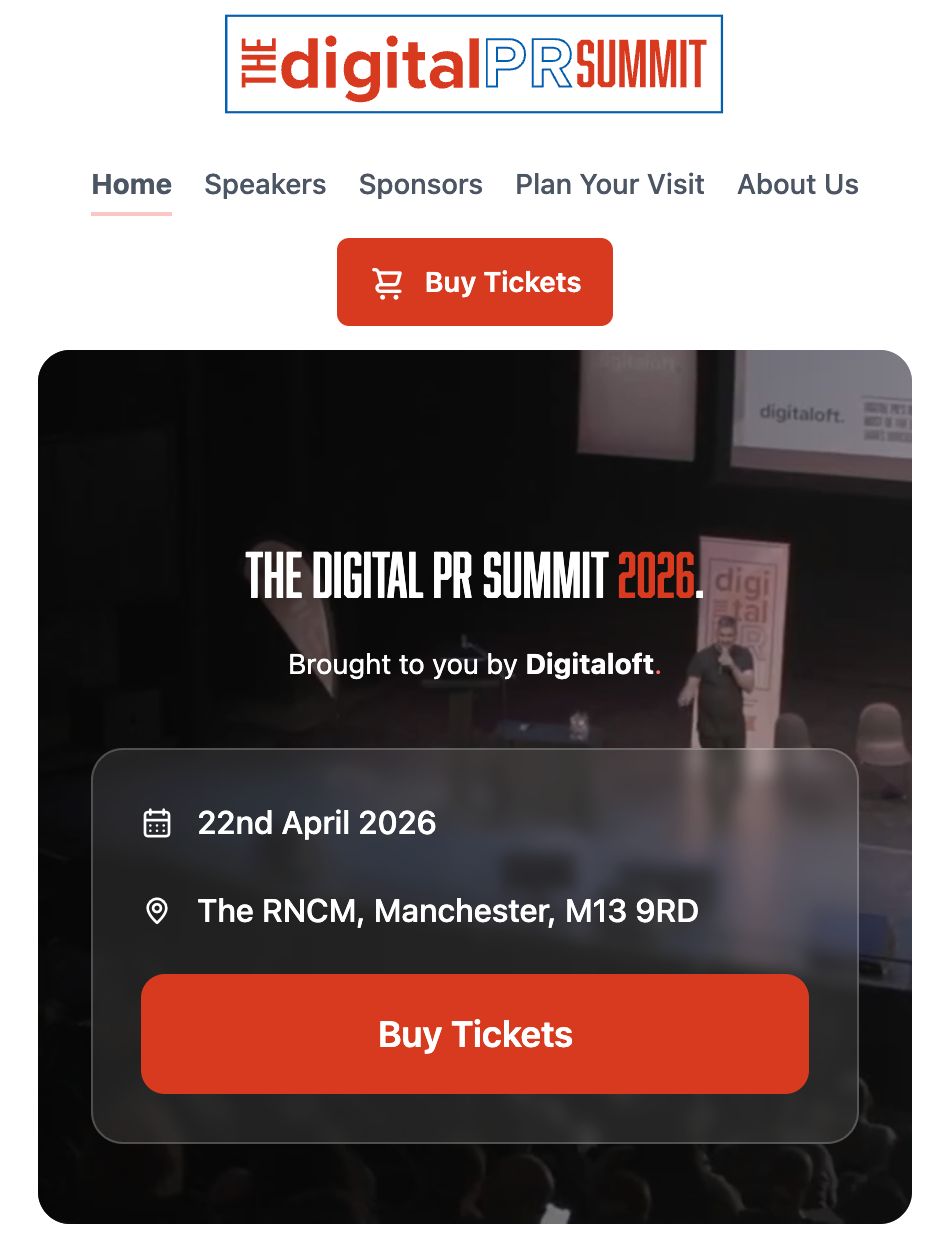The image size is (932, 1246).
Task: Click the red SUMMIT word in the logo
Action: pyautogui.click(x=641, y=65)
